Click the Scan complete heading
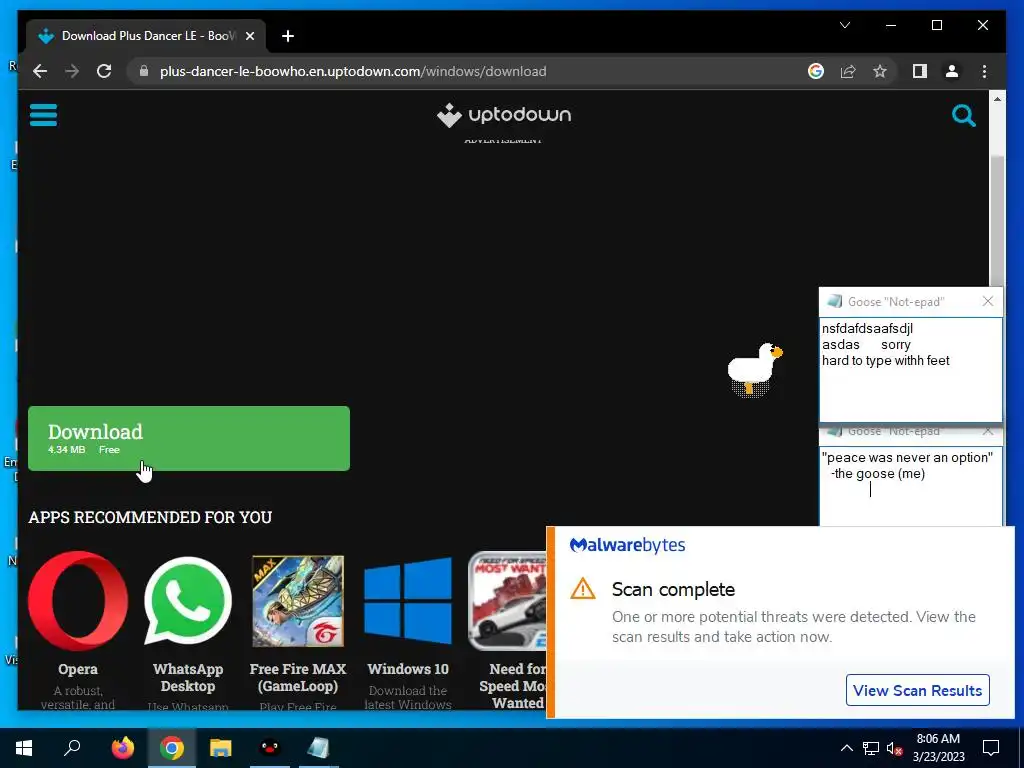 (673, 589)
